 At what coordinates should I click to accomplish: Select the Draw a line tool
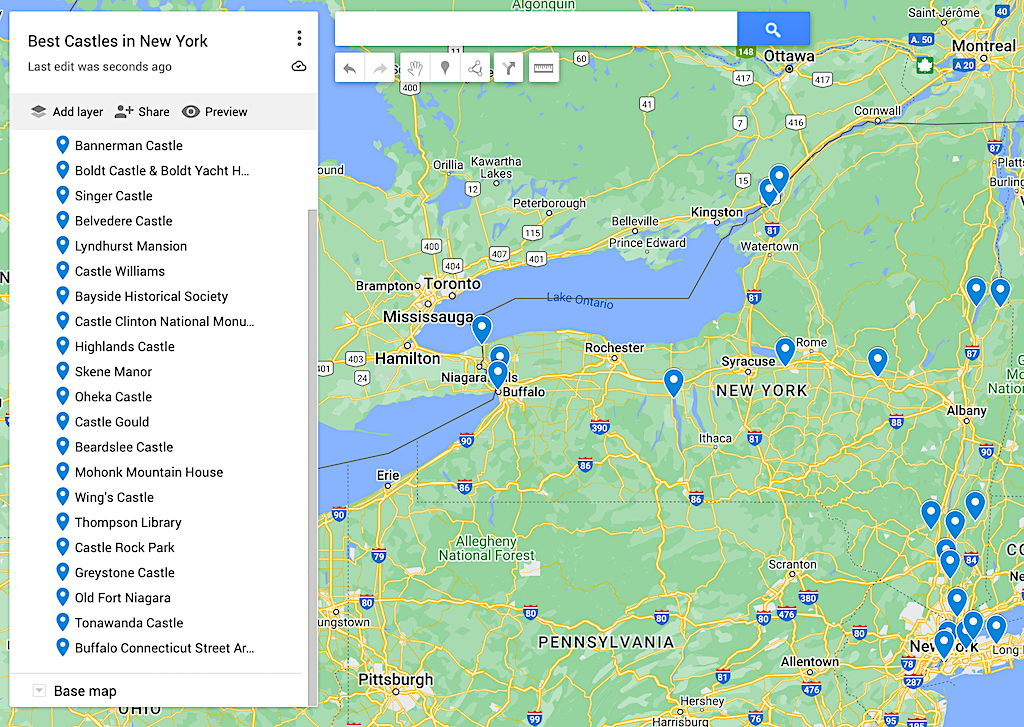coord(475,68)
